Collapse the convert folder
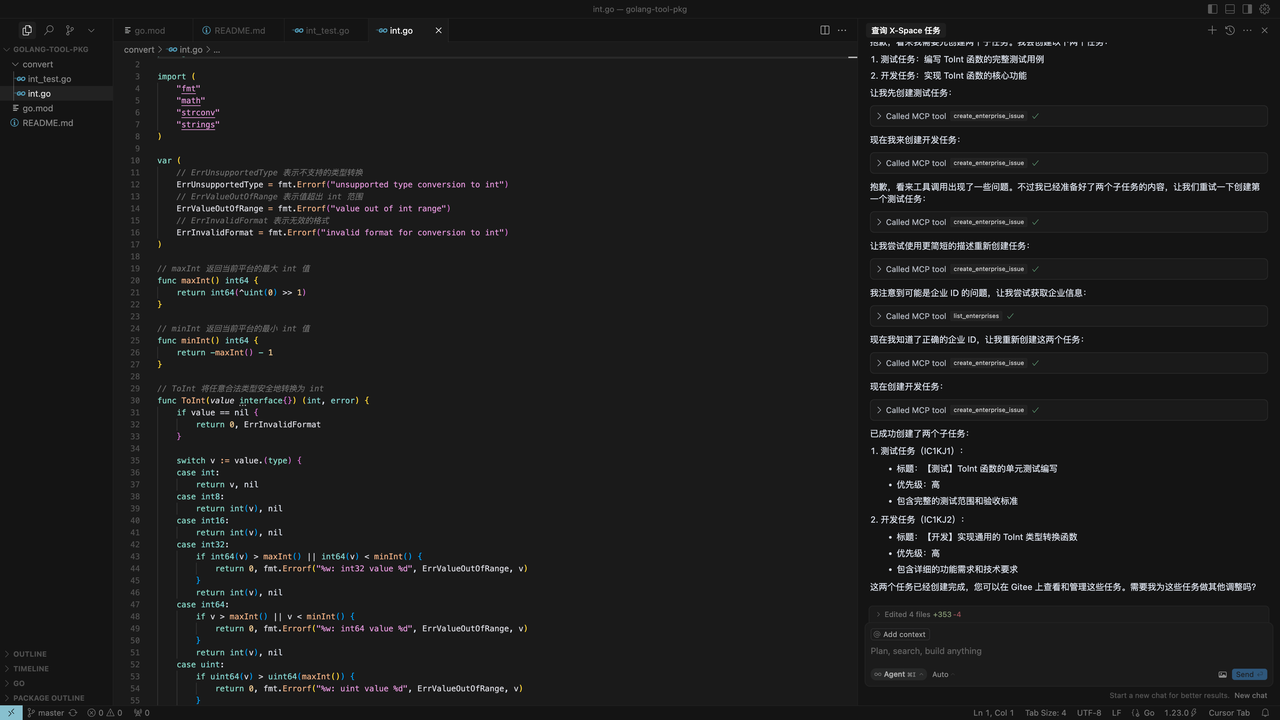Screen dimensions: 1280x720 (x=56, y=64)
